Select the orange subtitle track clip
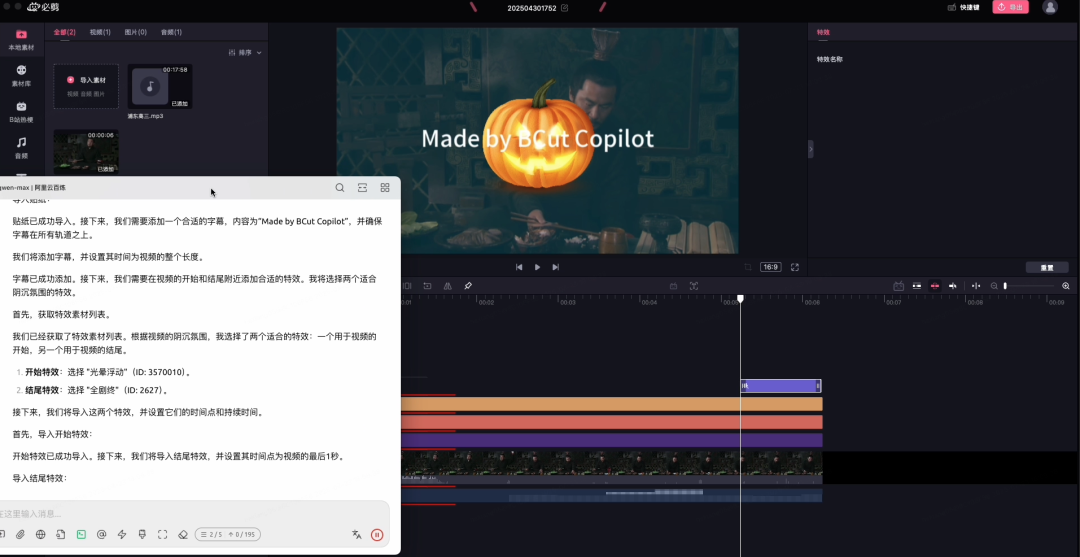Screen dimensions: 1080x557 pos(612,404)
